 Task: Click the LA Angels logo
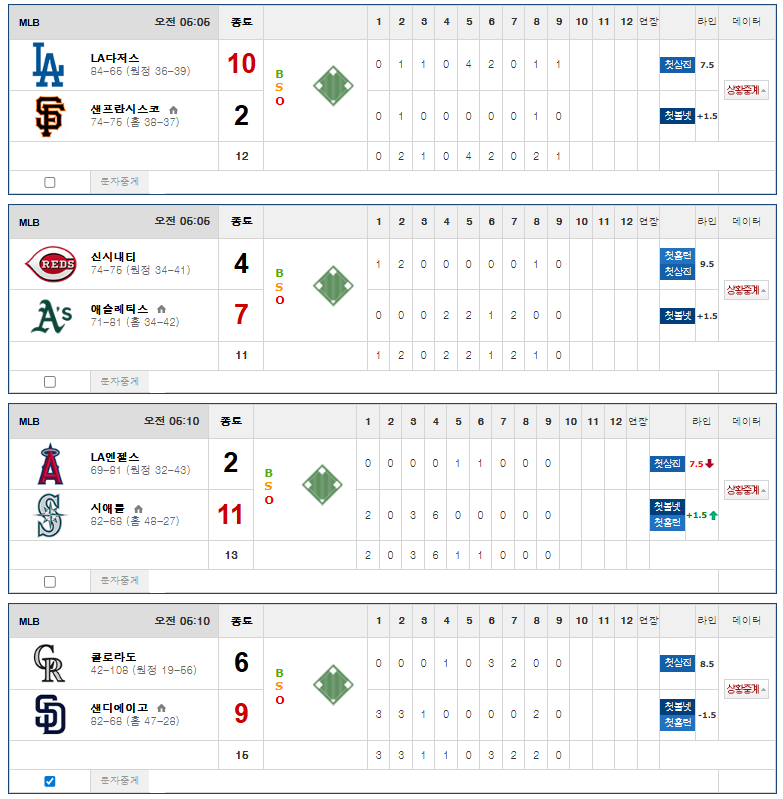(x=50, y=464)
